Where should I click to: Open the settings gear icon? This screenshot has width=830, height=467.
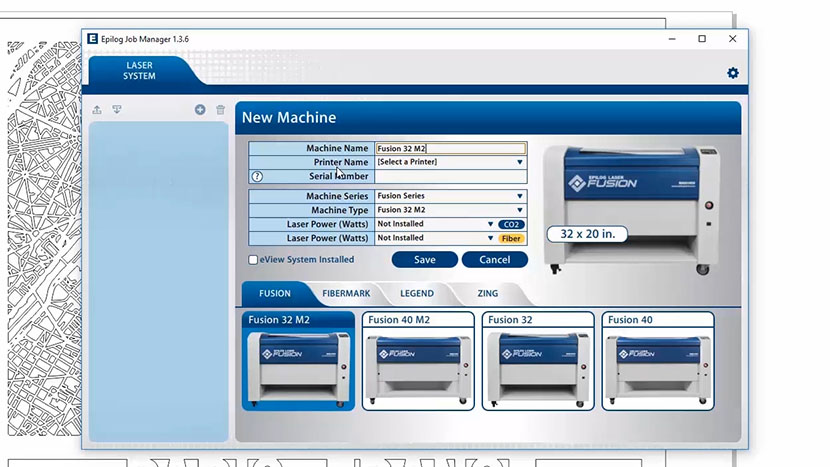pyautogui.click(x=733, y=73)
